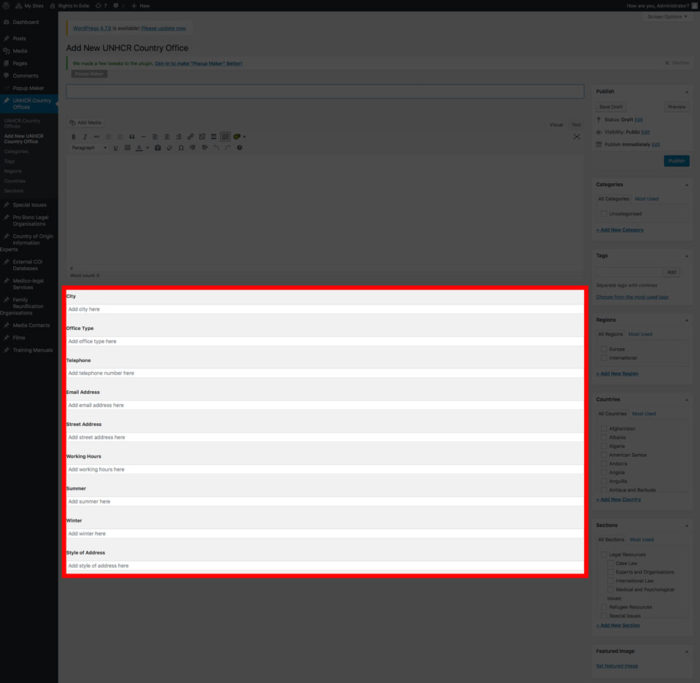Check the Albania country
This screenshot has height=683, width=700.
click(604, 437)
